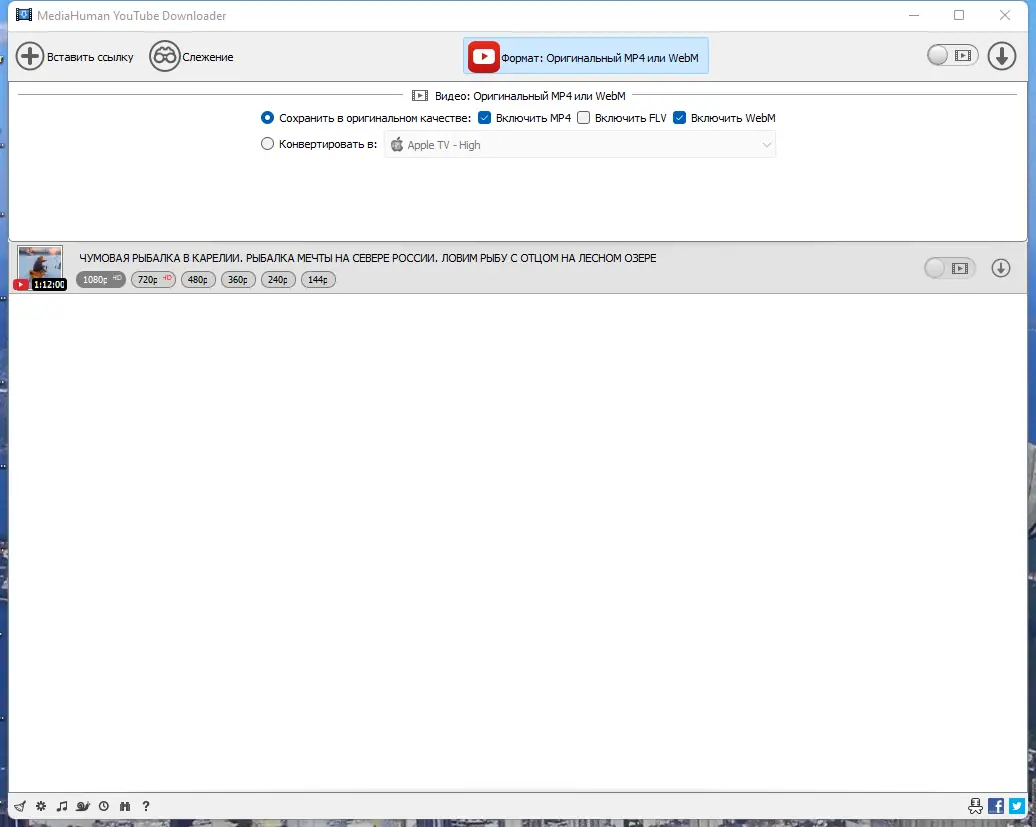
Task: Click the MediaHuman app icon in title bar
Action: tap(24, 15)
